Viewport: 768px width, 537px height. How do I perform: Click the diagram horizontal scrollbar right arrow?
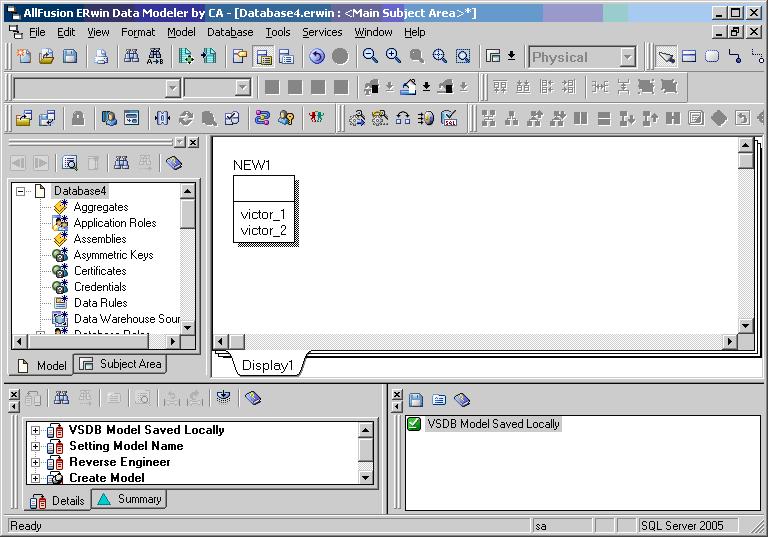[730, 342]
